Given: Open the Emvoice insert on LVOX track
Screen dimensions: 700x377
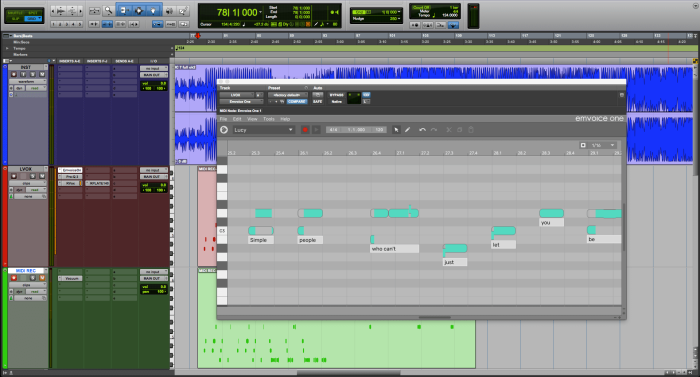Looking at the screenshot, I should [x=71, y=170].
